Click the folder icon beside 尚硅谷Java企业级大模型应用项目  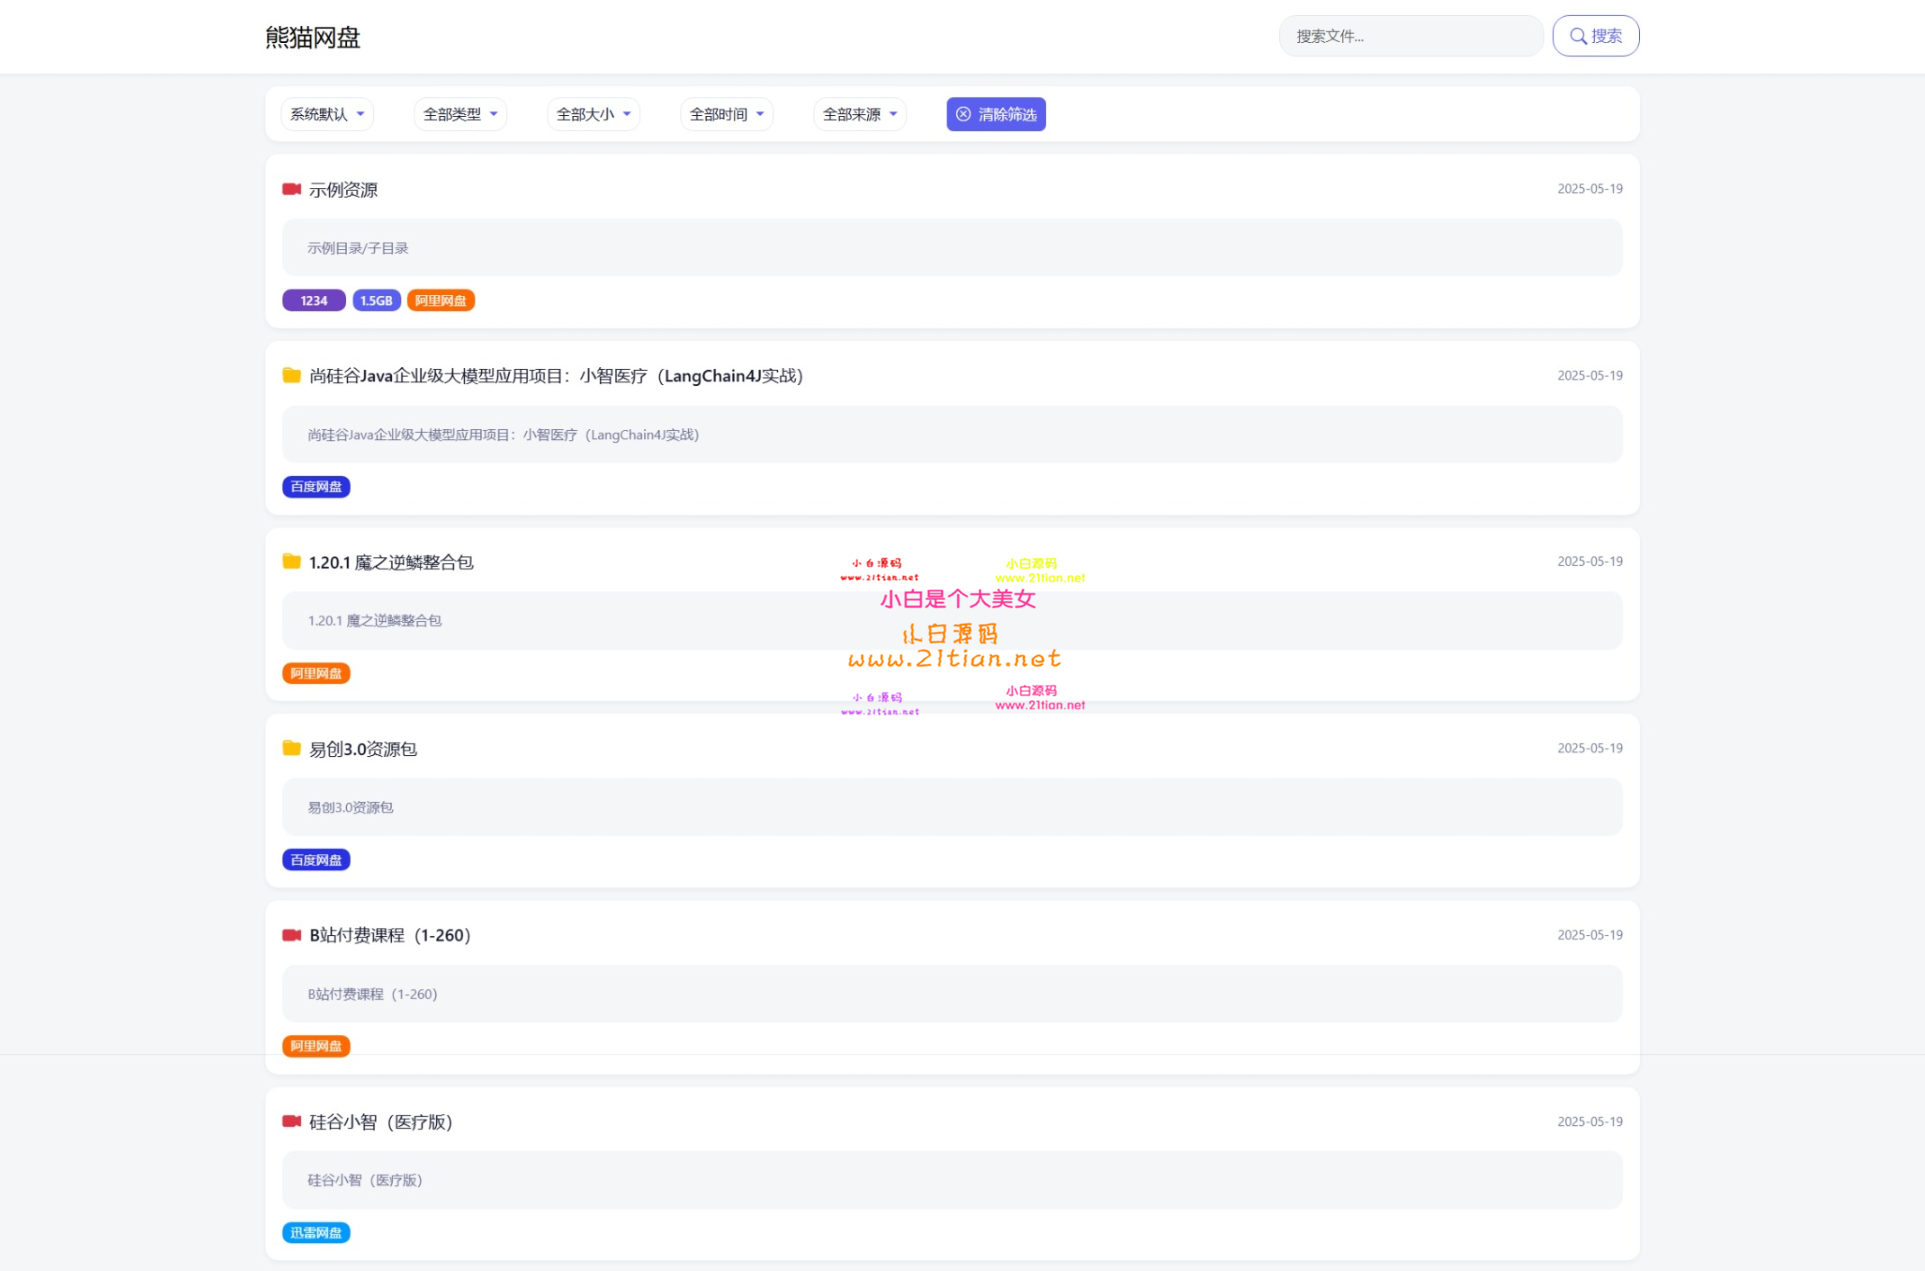pos(291,375)
